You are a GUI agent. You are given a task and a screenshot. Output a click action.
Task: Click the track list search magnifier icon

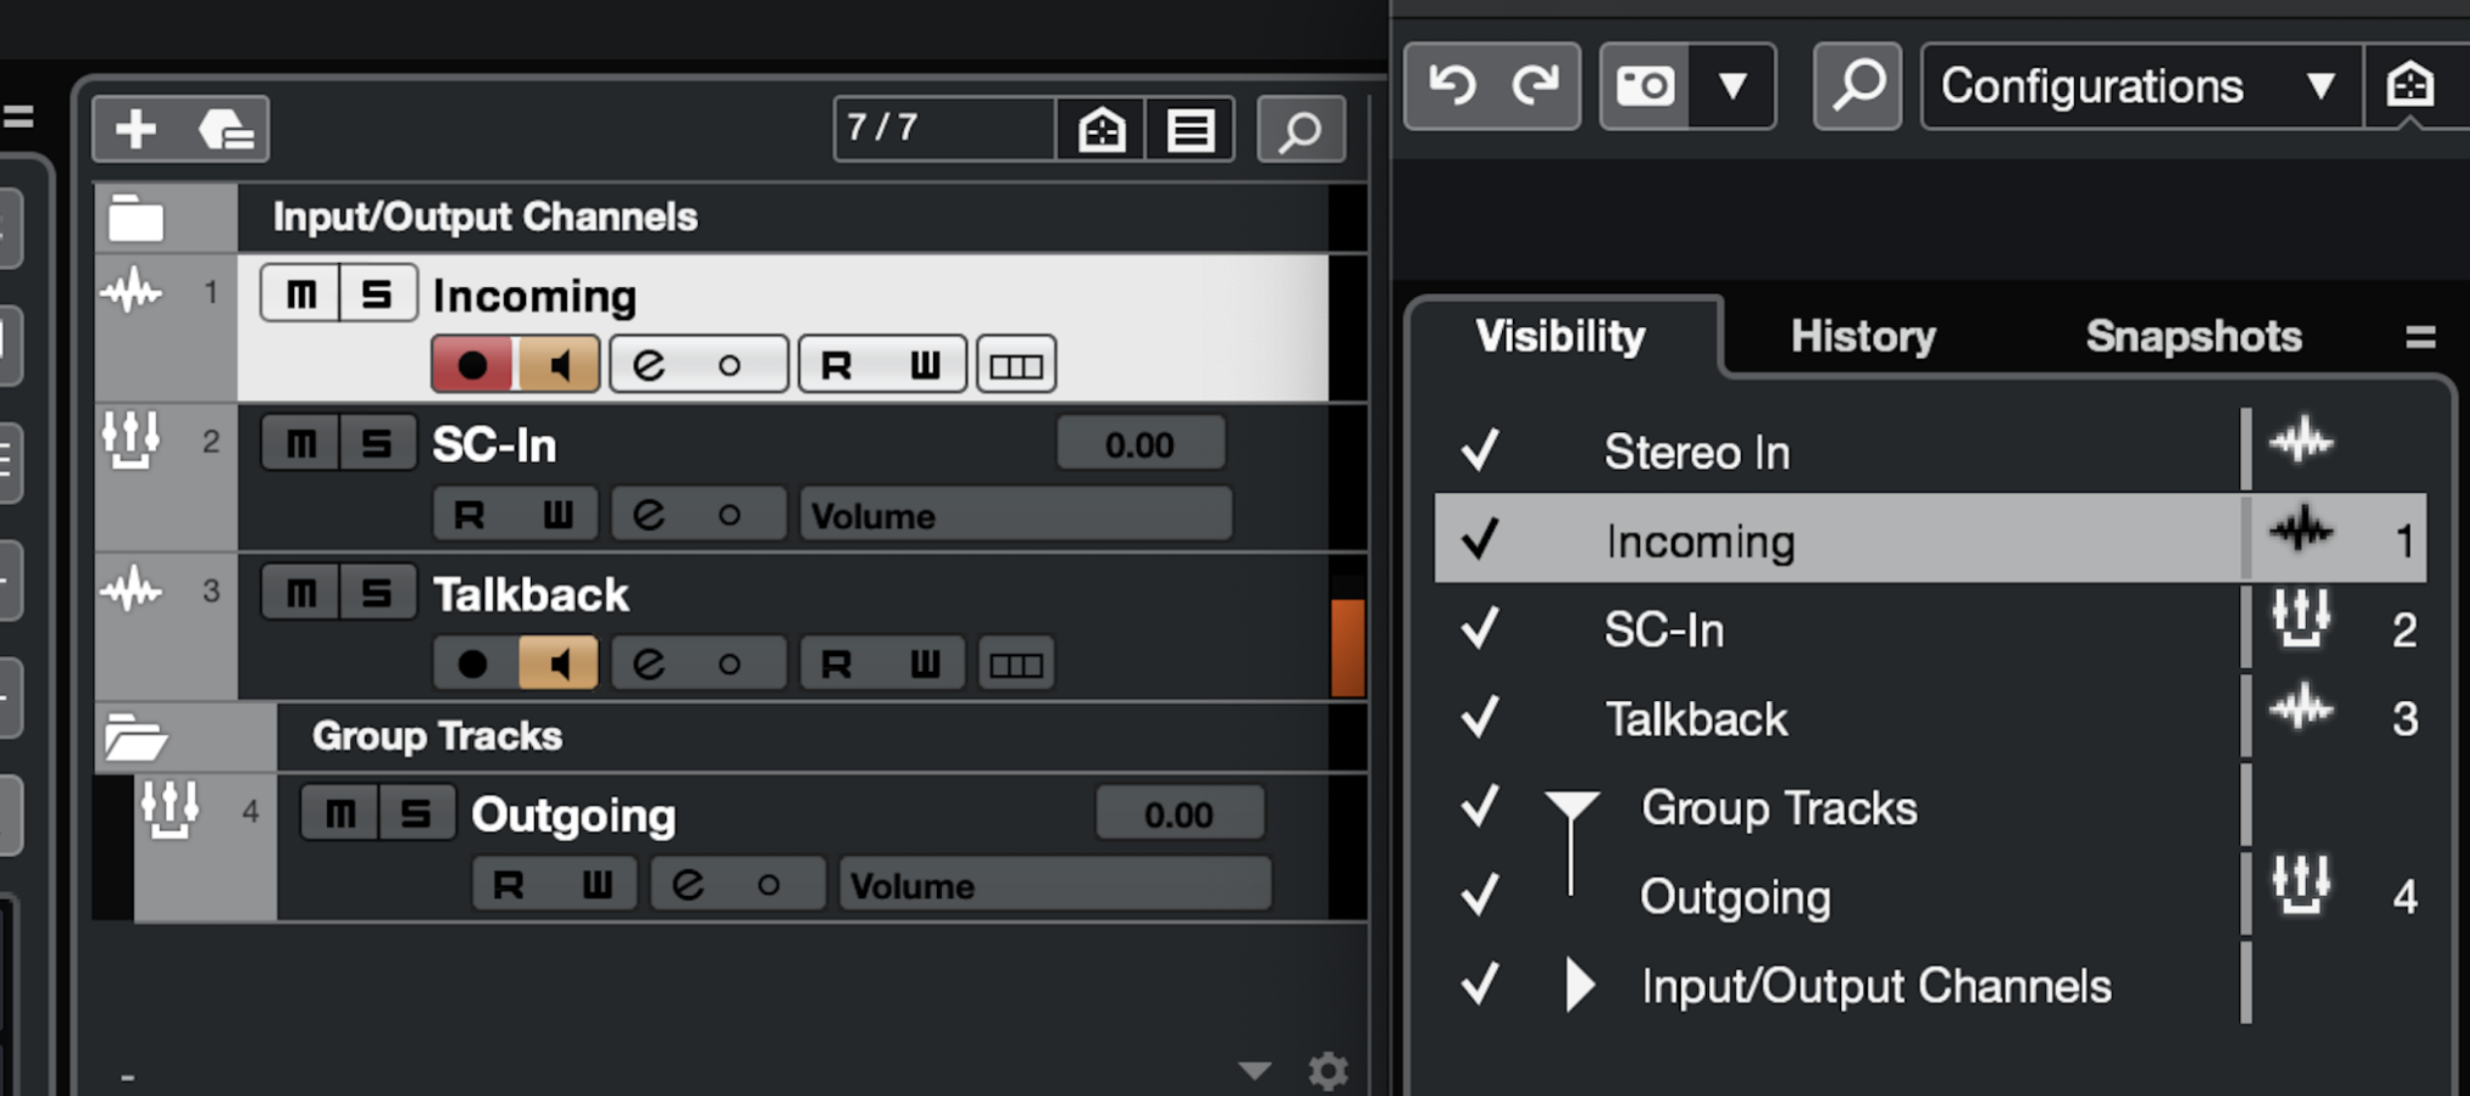click(x=1300, y=129)
